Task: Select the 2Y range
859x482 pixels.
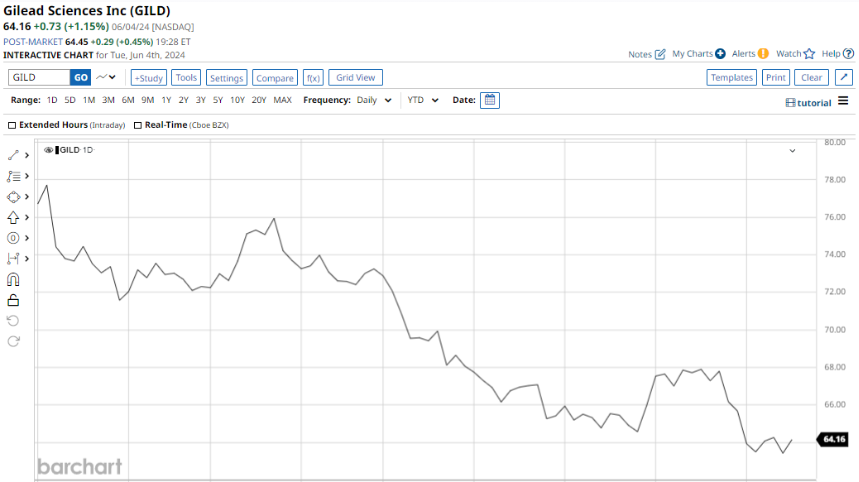Action: point(184,100)
